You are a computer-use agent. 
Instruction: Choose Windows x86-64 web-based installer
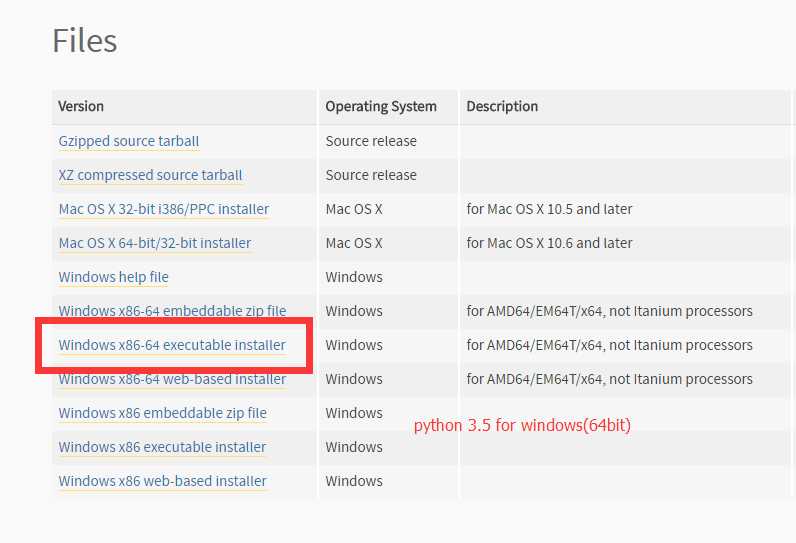(x=172, y=379)
